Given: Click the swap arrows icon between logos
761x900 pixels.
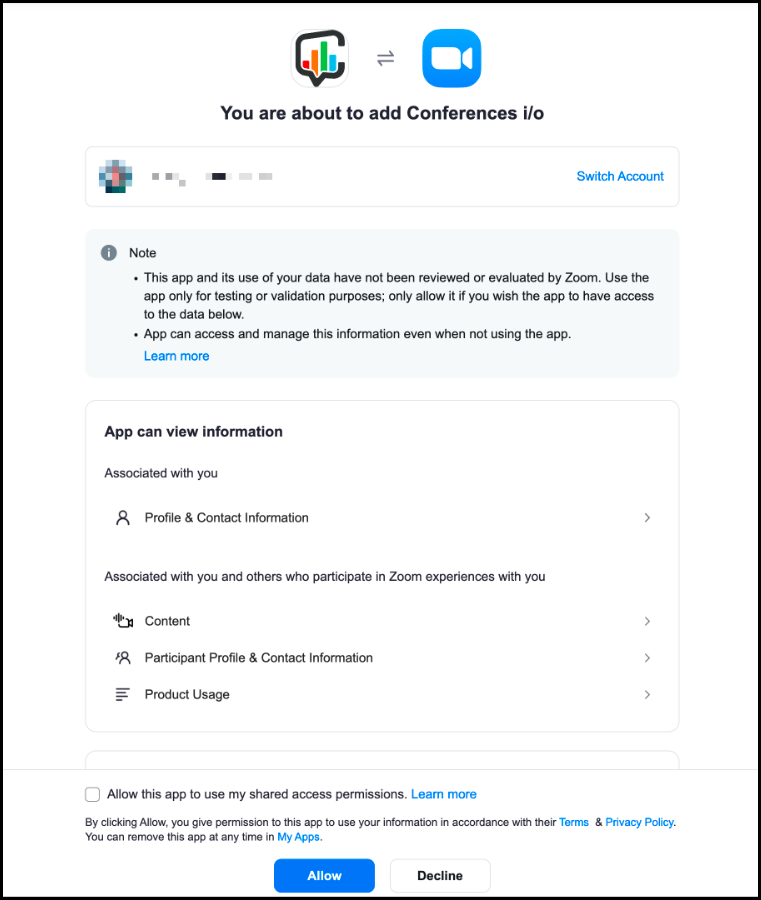Looking at the screenshot, I should coord(385,58).
